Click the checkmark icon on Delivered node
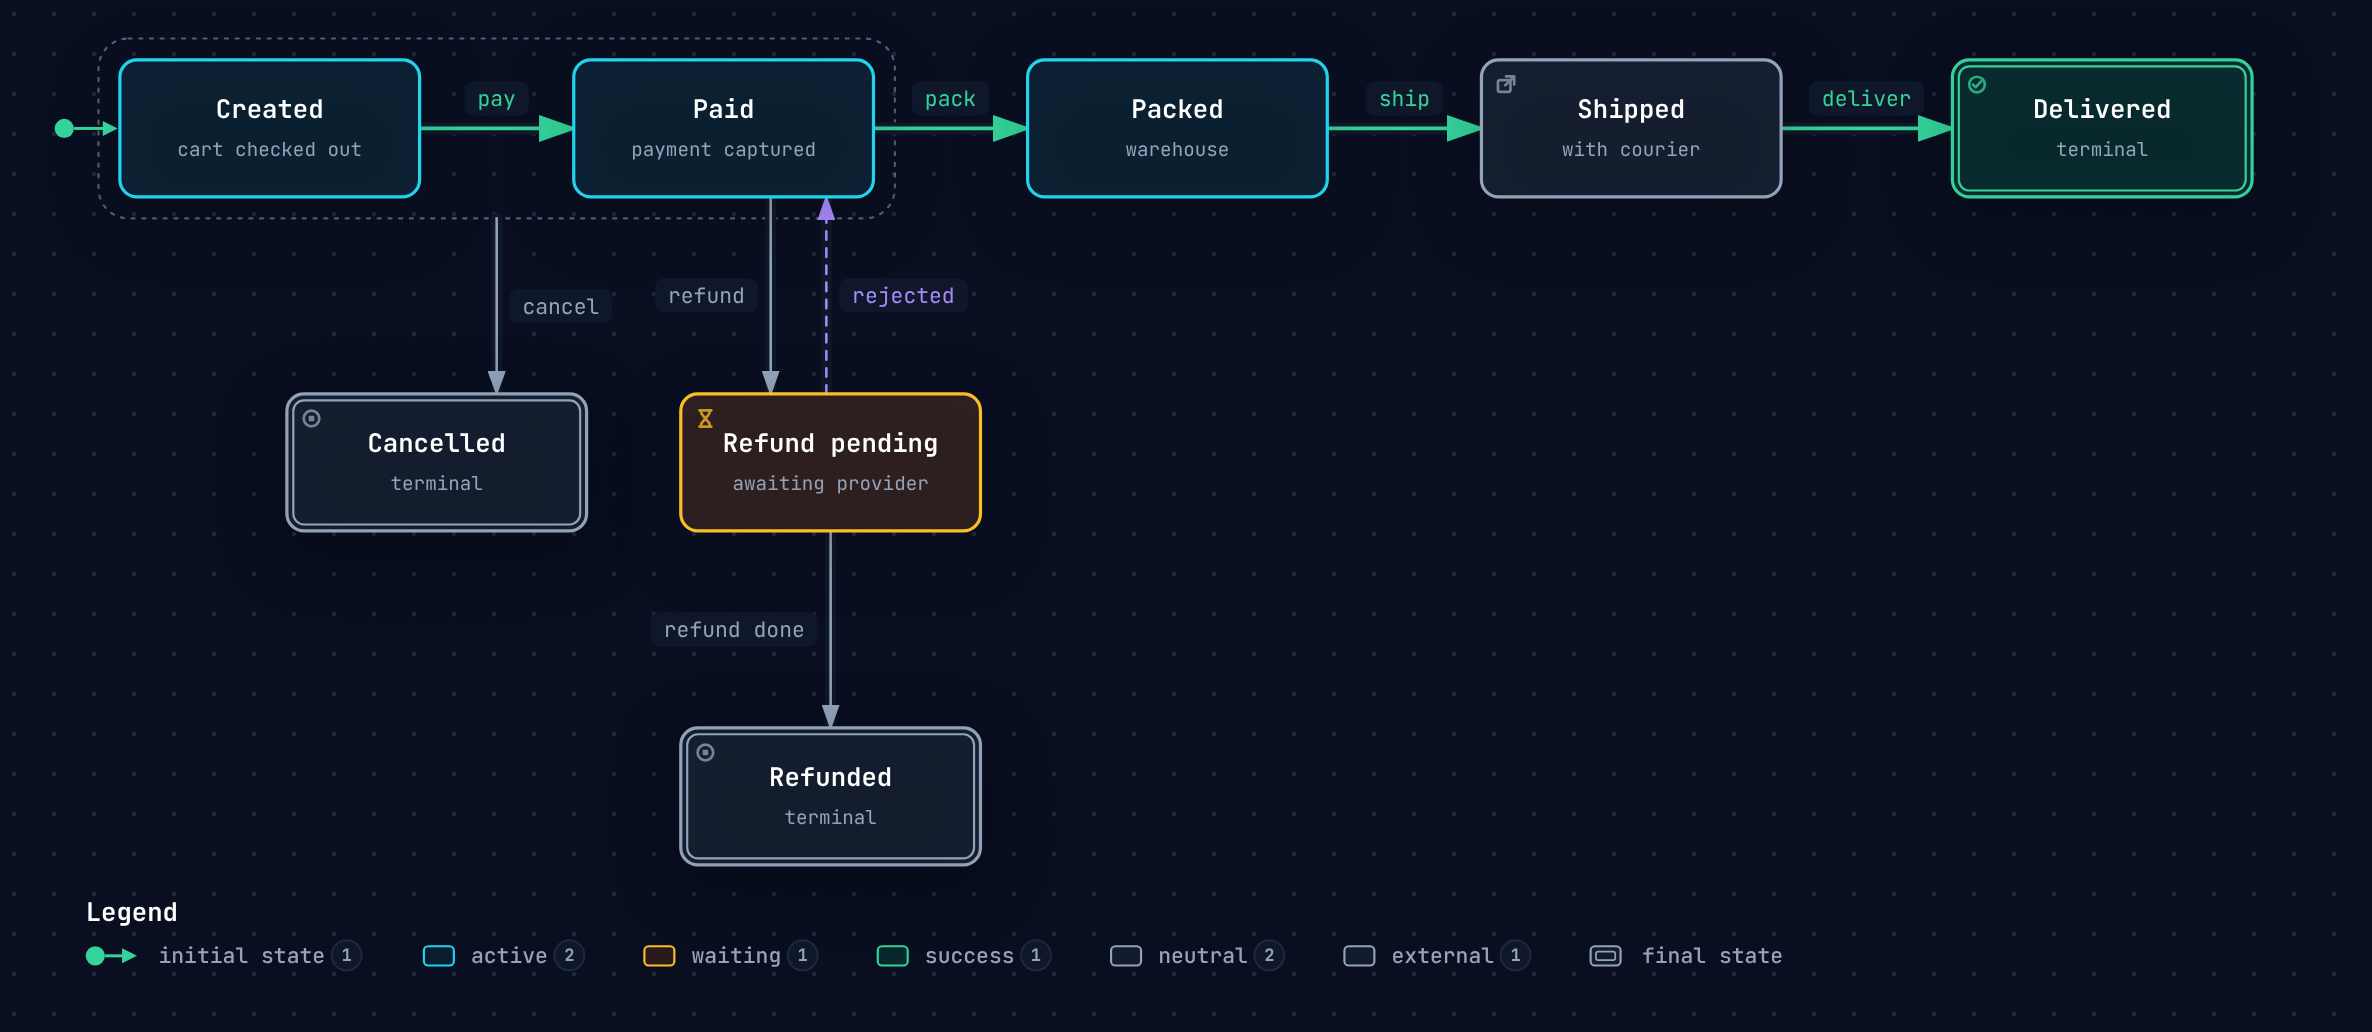Viewport: 2372px width, 1032px height. pyautogui.click(x=1977, y=85)
